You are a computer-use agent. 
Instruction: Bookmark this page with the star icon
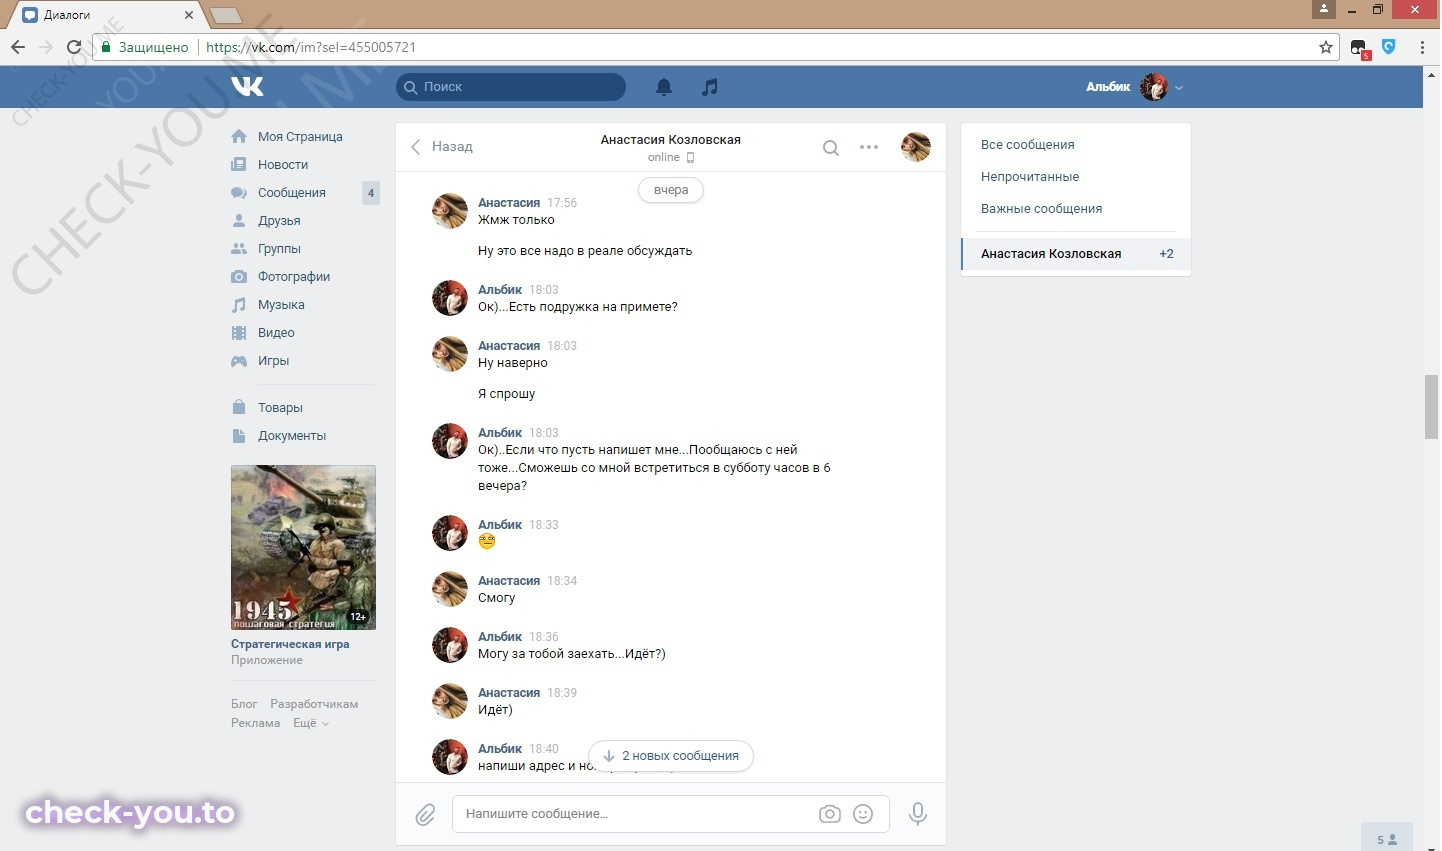[x=1326, y=47]
